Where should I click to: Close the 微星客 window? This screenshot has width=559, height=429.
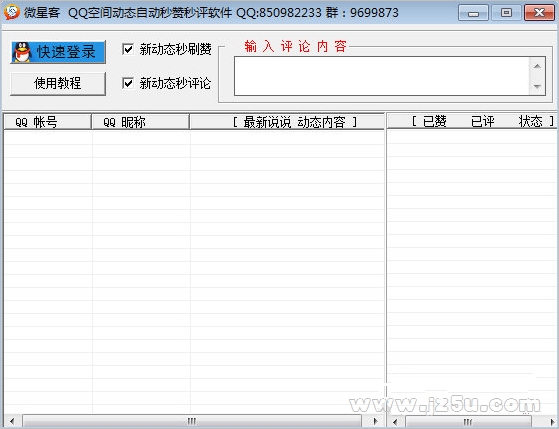pyautogui.click(x=539, y=13)
